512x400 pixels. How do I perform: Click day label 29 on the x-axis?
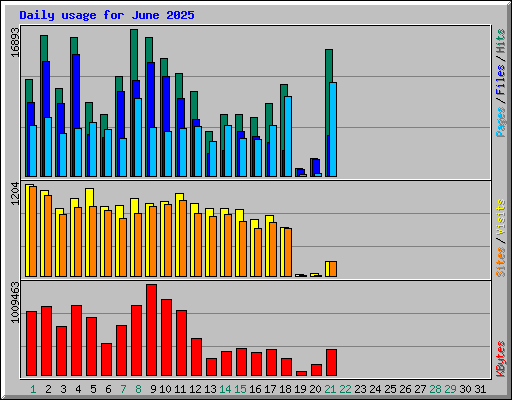click(450, 389)
